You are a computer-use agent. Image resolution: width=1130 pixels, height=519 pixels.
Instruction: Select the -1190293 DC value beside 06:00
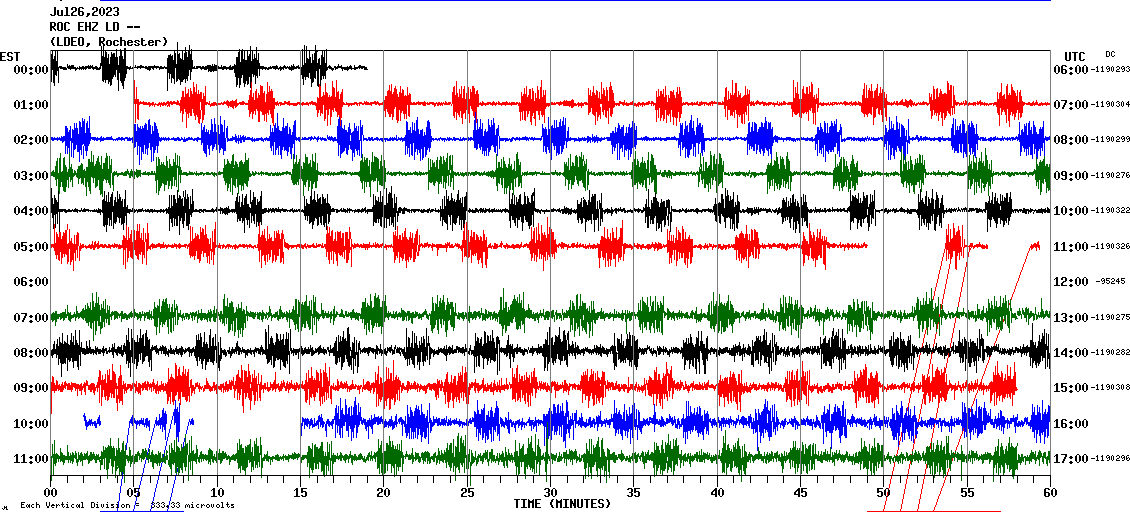(1109, 70)
